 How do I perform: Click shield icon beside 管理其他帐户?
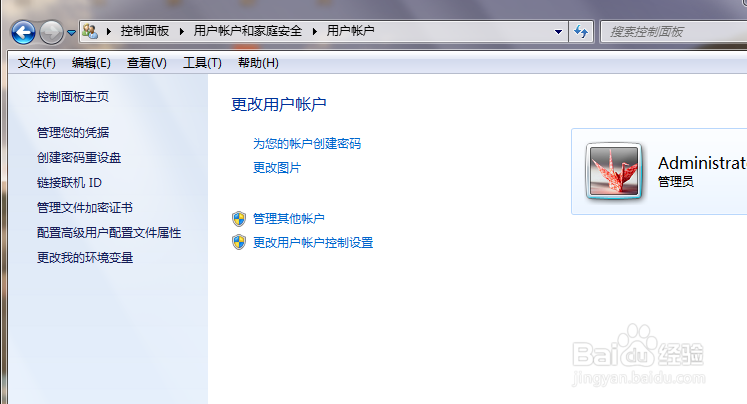[x=239, y=219]
